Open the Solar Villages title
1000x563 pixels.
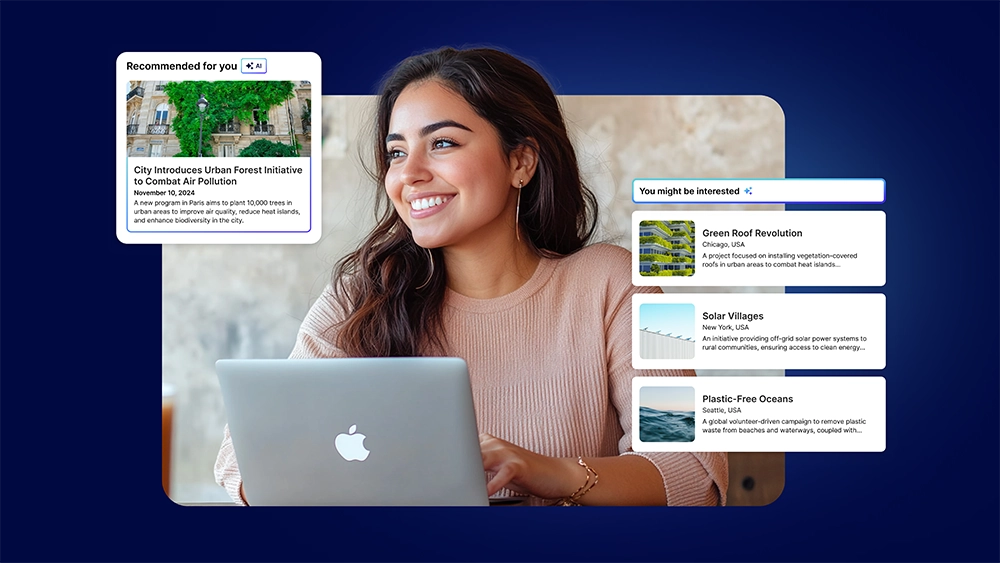click(x=733, y=316)
